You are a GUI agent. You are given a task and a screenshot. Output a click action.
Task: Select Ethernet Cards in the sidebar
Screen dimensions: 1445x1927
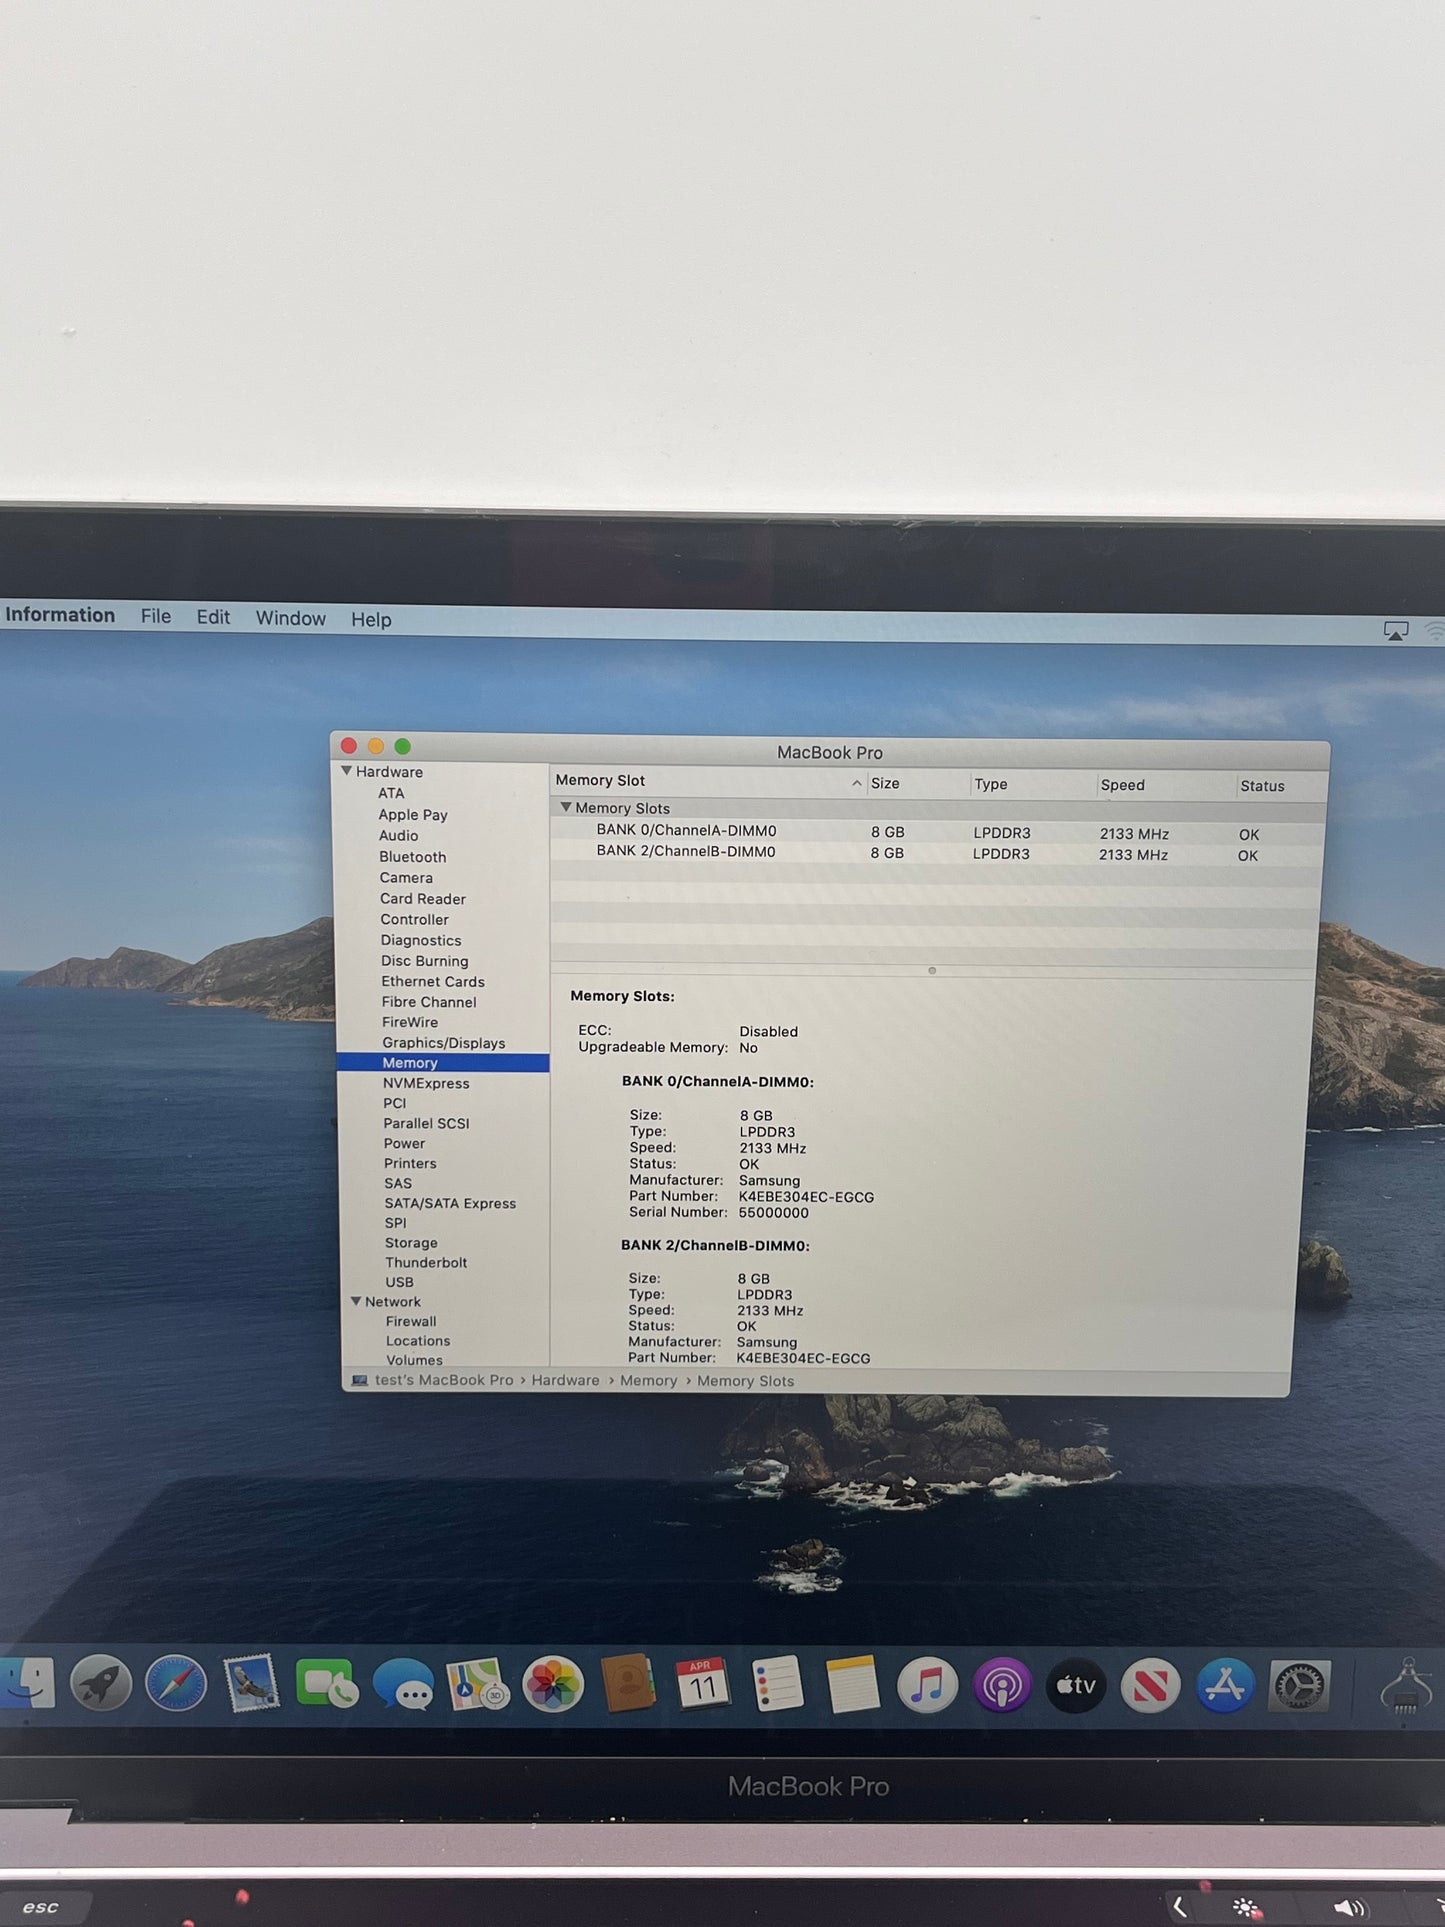point(433,982)
